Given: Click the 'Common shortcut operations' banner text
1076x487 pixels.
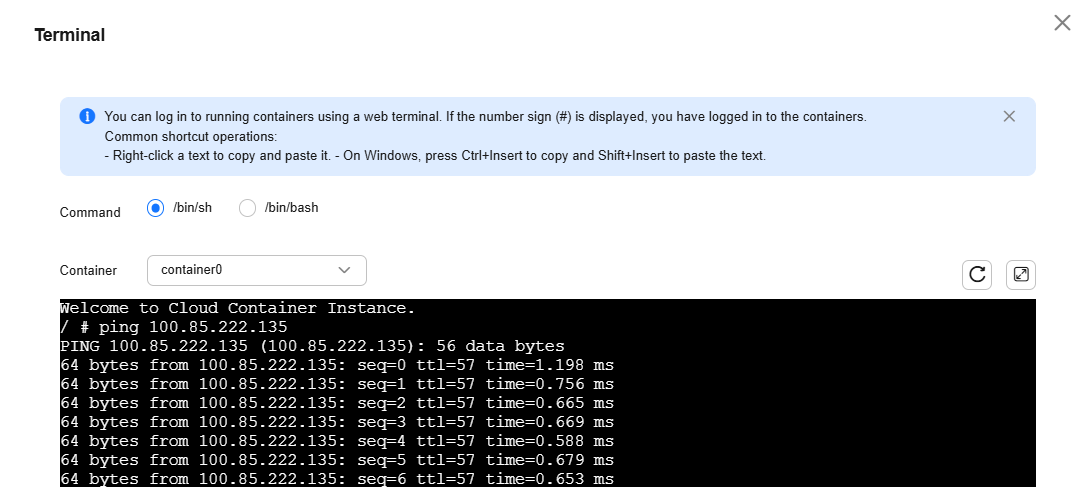Looking at the screenshot, I should (x=191, y=136).
